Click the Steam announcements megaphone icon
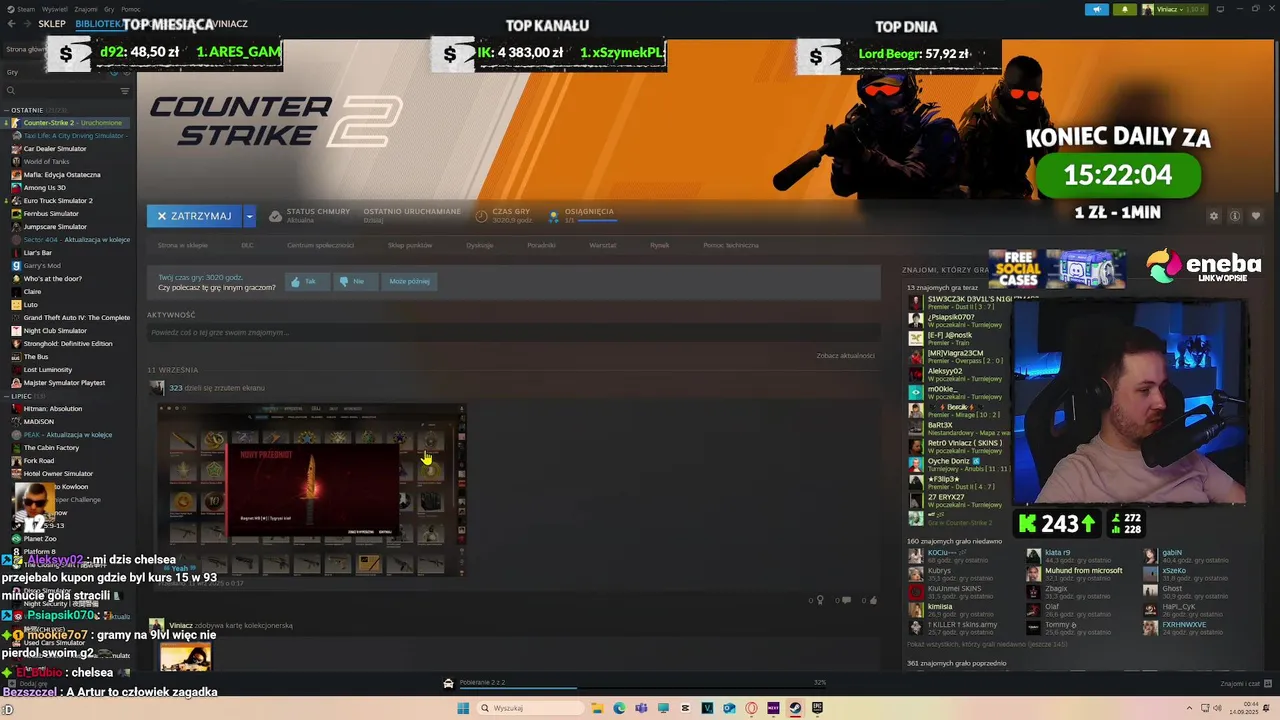The width and height of the screenshot is (1280, 720). pos(1097,10)
